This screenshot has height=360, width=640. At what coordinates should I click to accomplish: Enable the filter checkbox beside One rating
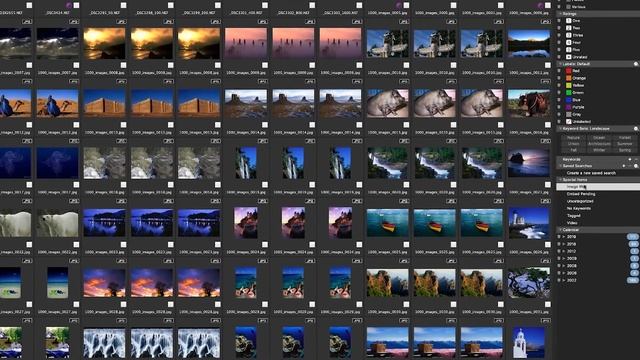coord(559,20)
